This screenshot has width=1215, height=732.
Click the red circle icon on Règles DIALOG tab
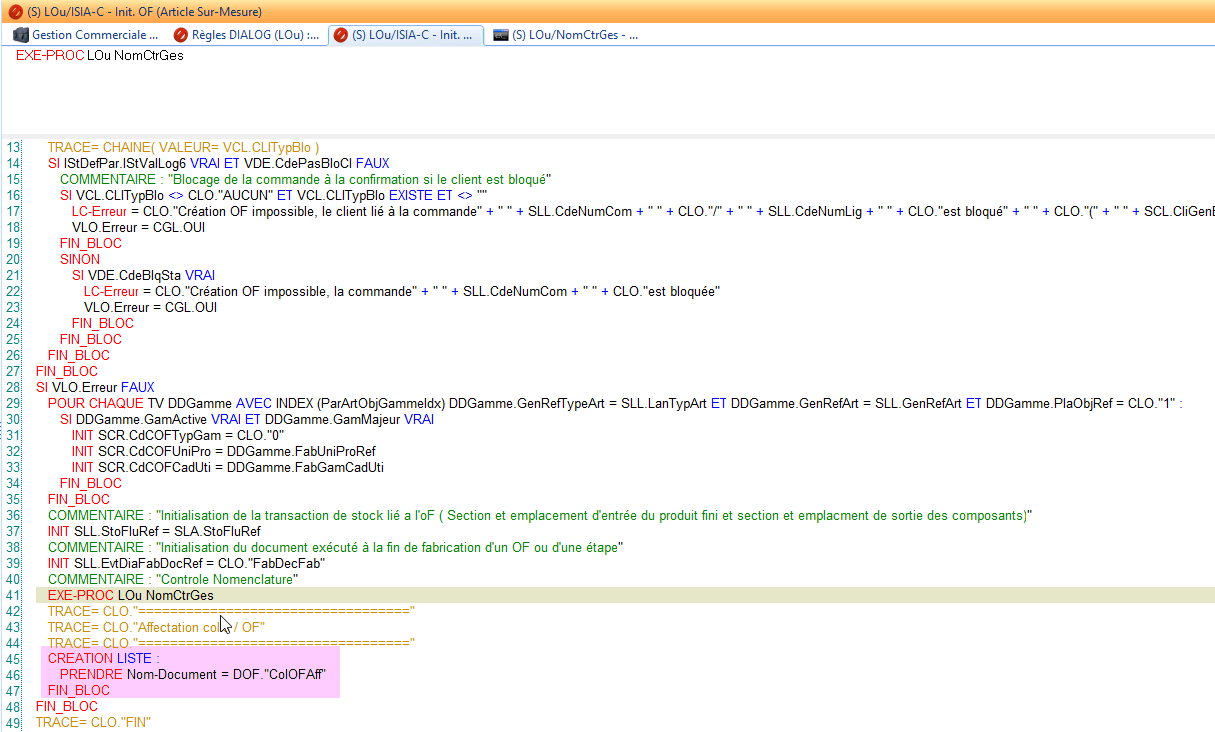tap(181, 34)
